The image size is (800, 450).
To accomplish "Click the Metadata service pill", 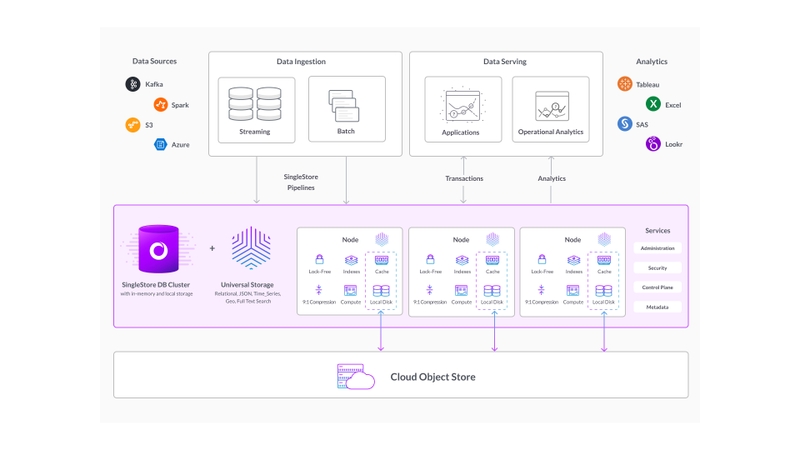I will [658, 307].
